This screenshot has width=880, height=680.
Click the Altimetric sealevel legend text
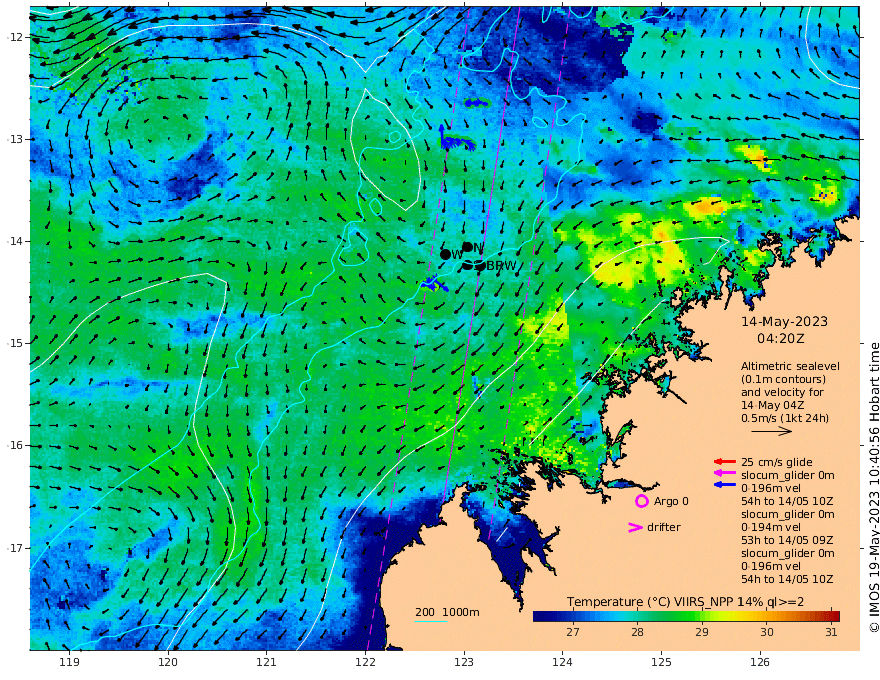(790, 366)
